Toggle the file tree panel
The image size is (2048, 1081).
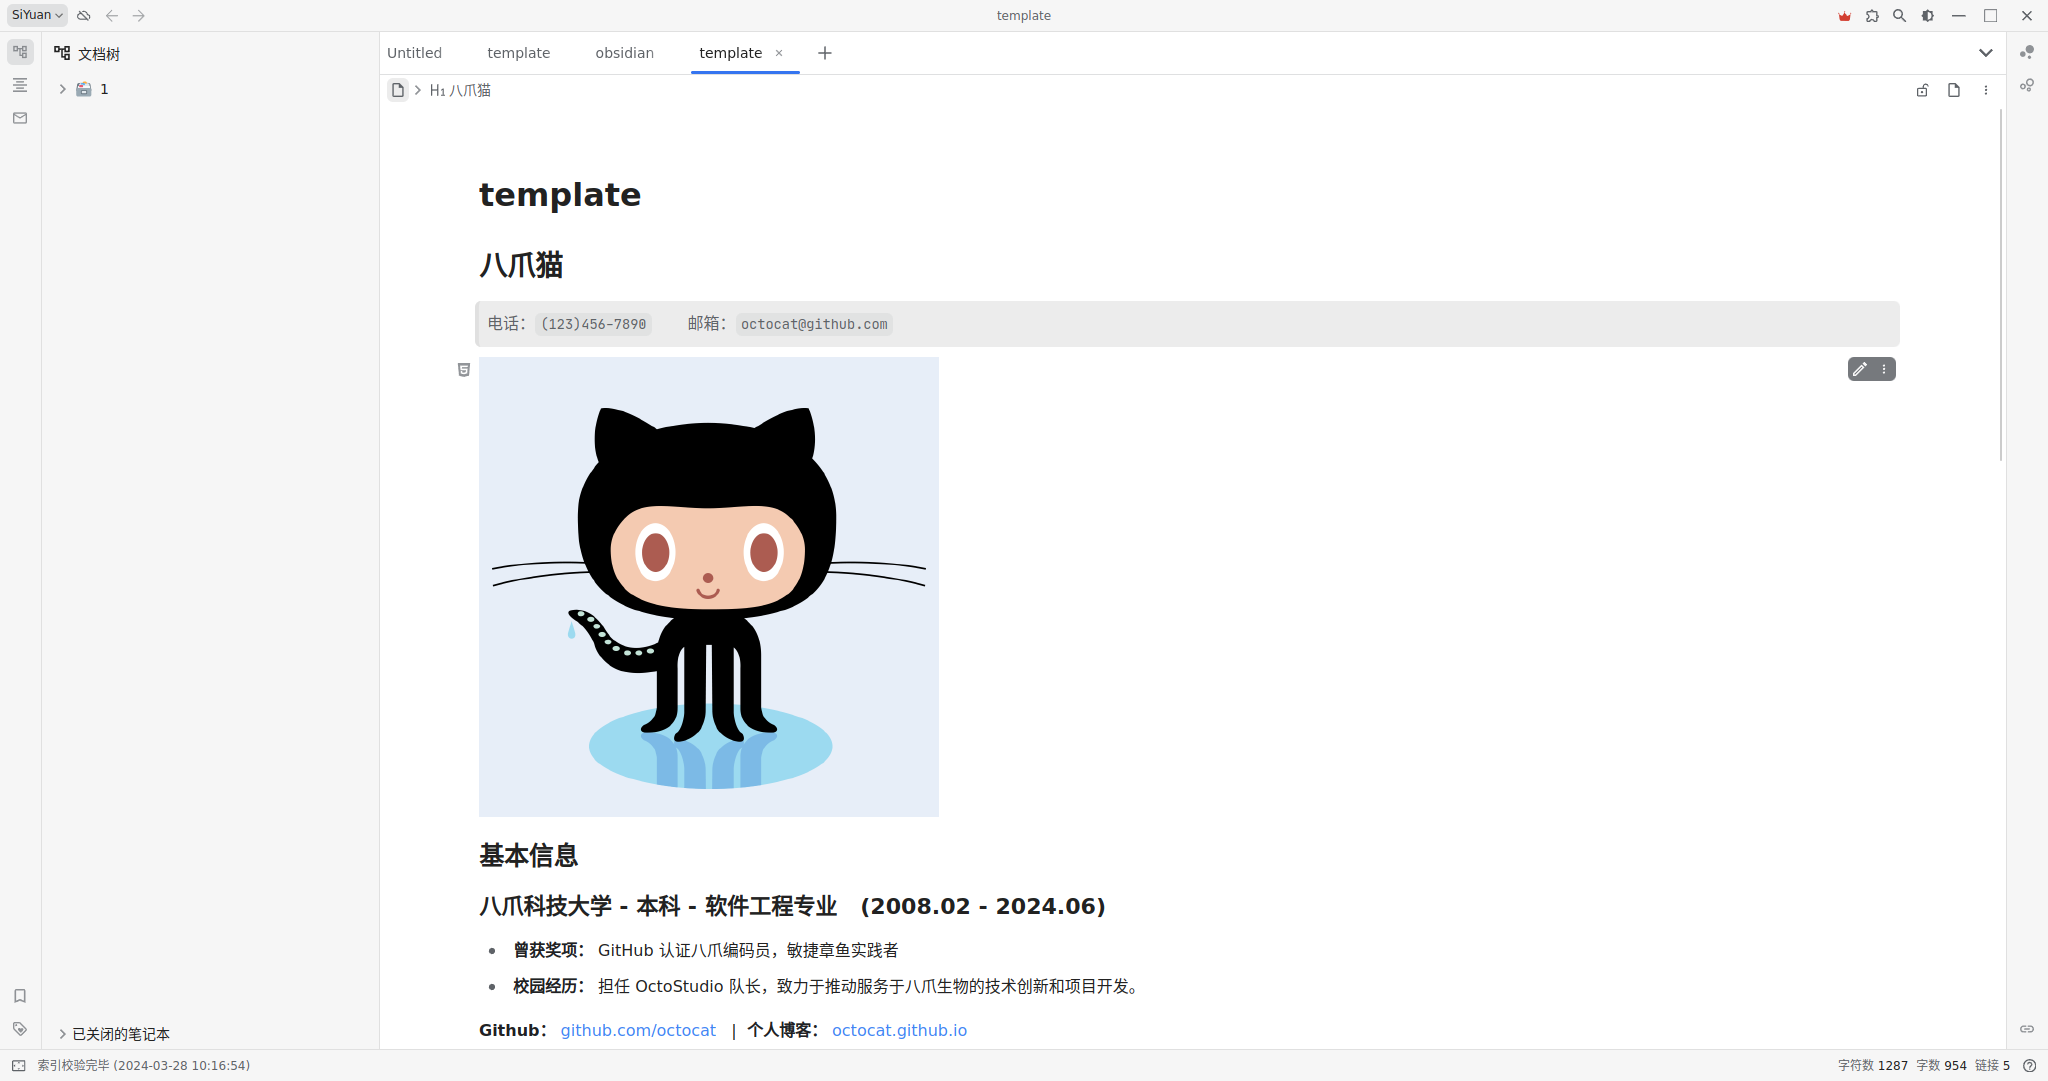(20, 52)
